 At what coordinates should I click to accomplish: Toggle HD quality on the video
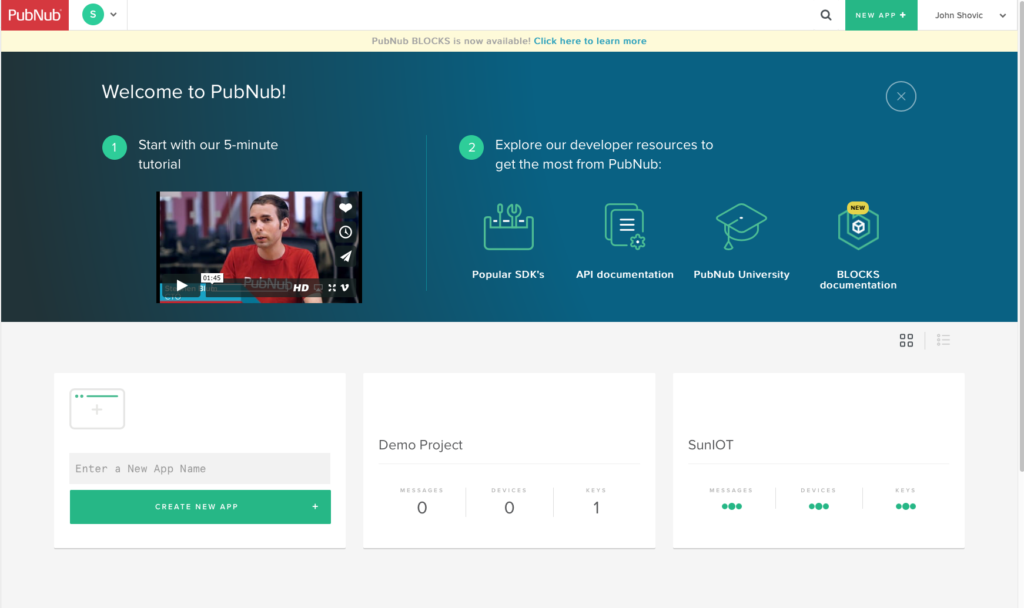tap(300, 287)
